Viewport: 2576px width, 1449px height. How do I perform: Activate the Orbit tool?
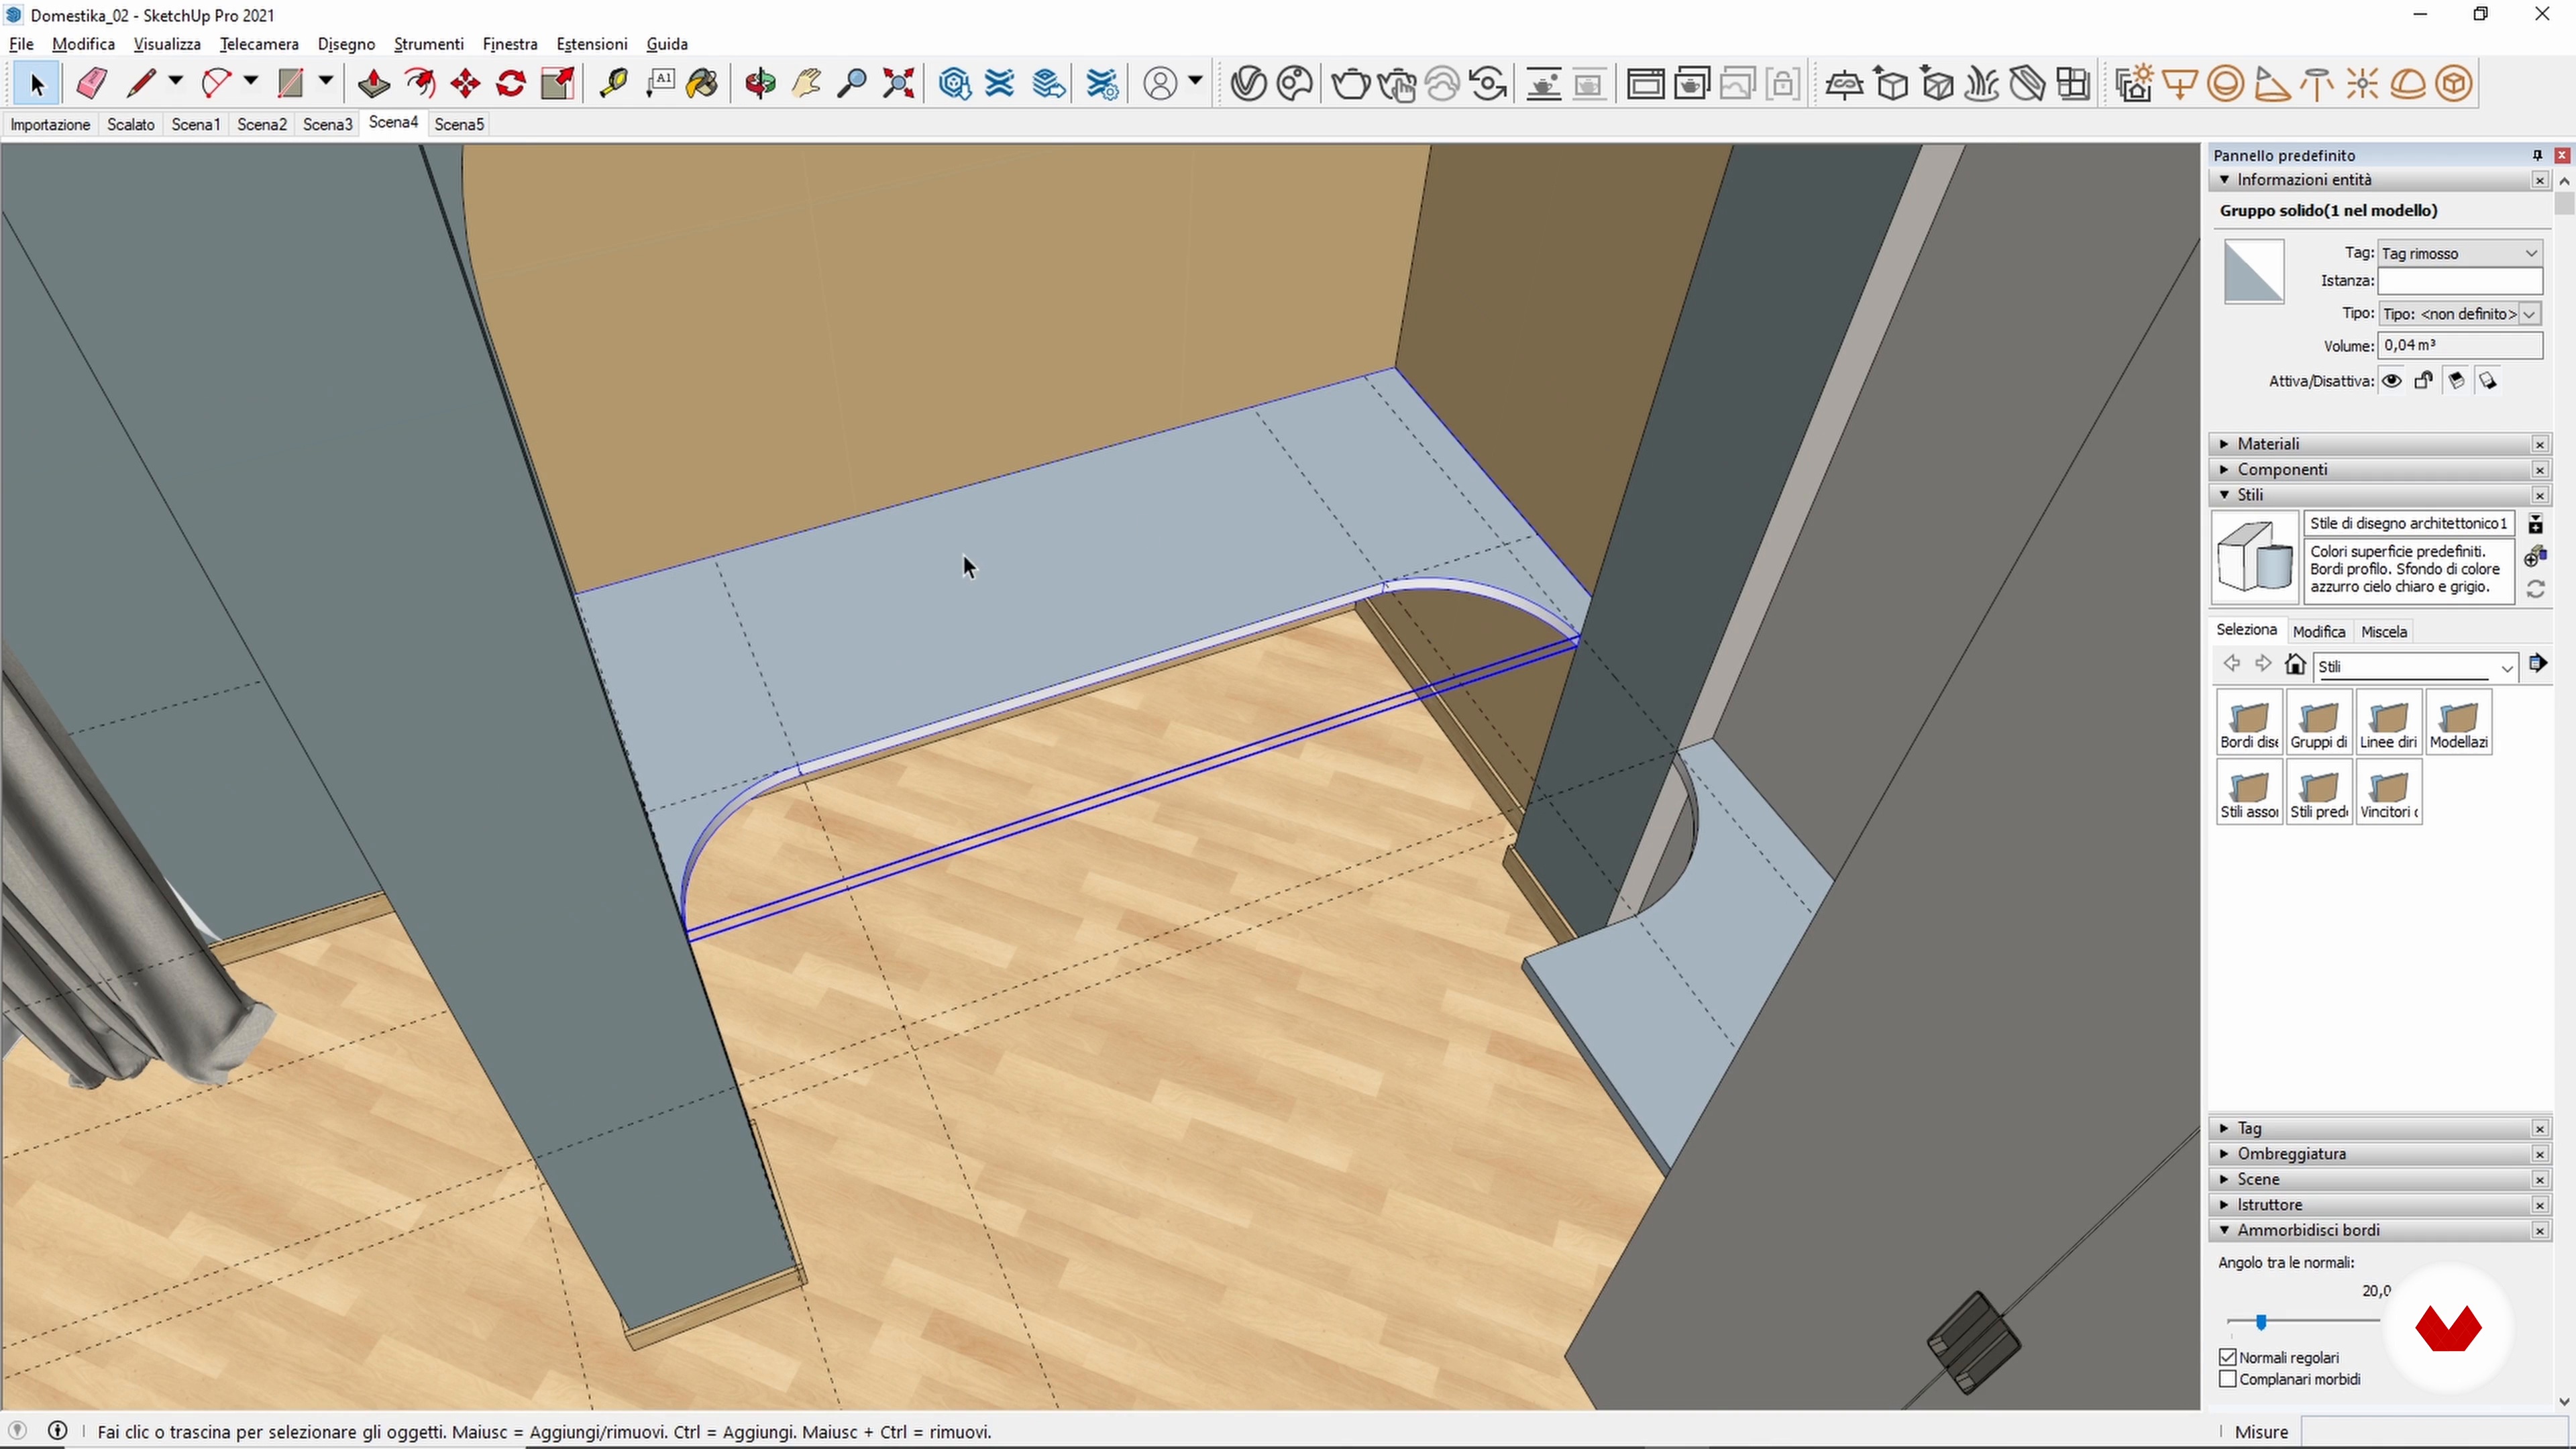tap(760, 83)
